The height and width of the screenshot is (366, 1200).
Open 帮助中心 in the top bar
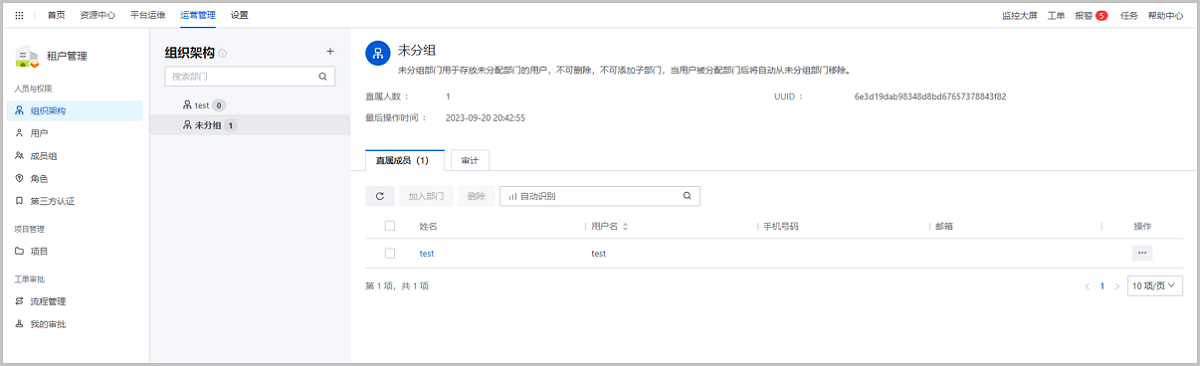click(x=1166, y=15)
